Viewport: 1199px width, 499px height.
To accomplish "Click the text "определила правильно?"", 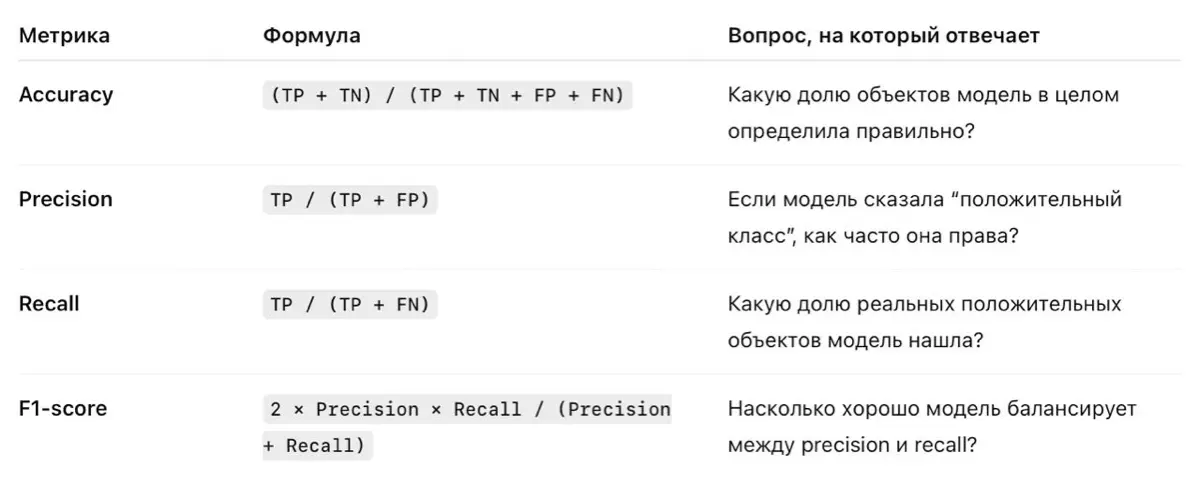I will coord(851,132).
